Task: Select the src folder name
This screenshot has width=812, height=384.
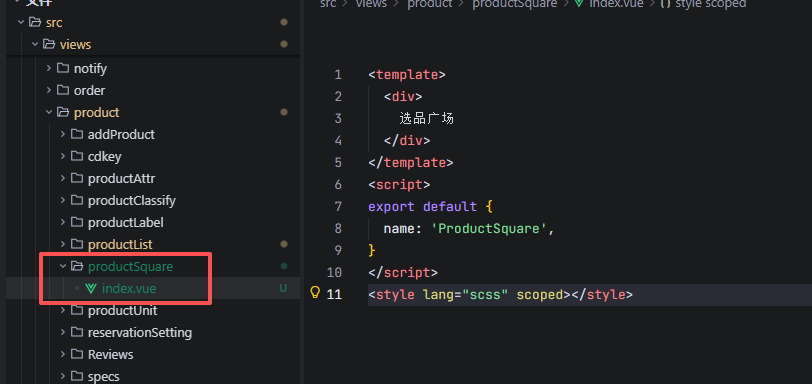Action: pos(54,22)
